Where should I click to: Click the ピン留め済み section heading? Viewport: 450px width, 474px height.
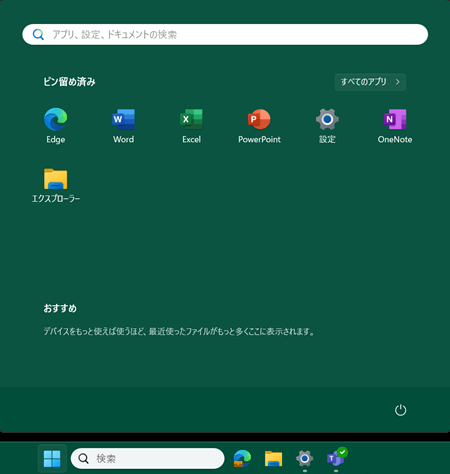(69, 82)
